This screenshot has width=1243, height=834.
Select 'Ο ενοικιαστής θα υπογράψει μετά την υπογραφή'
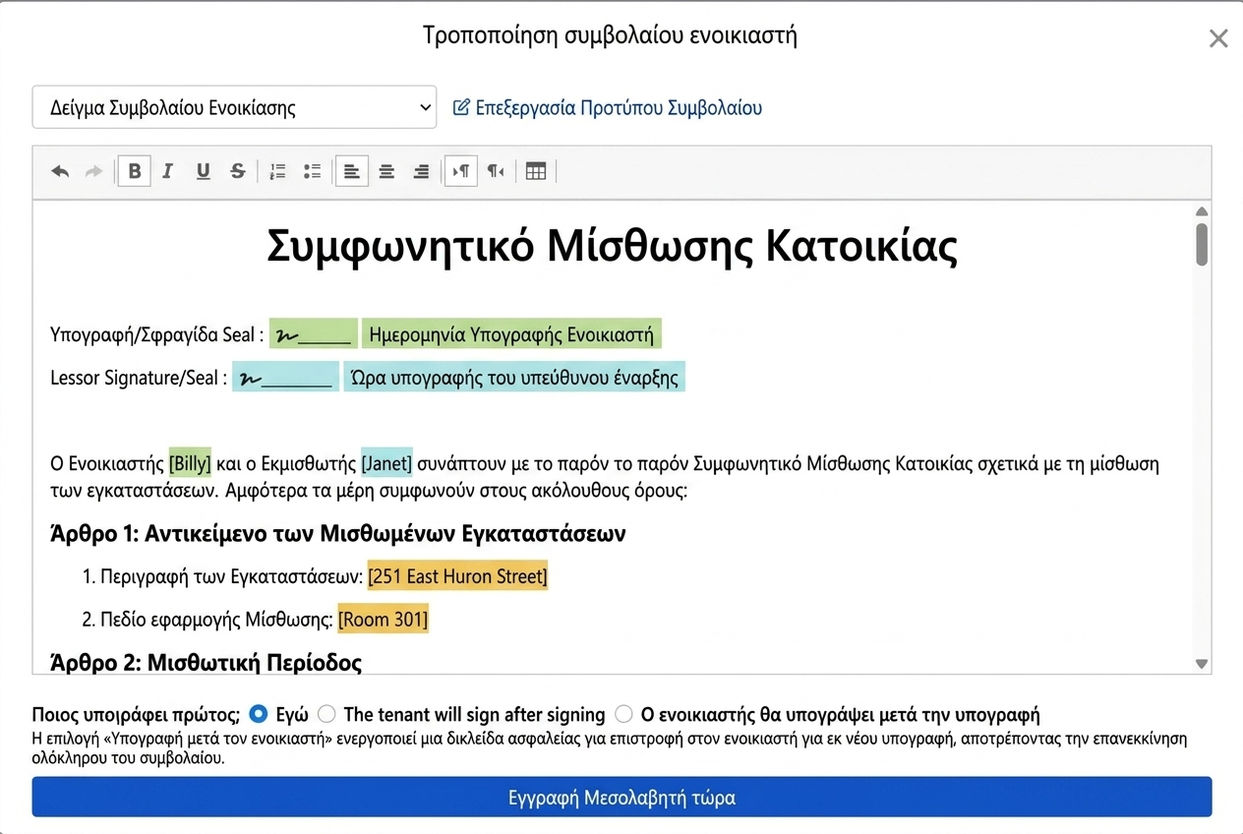[x=624, y=714]
